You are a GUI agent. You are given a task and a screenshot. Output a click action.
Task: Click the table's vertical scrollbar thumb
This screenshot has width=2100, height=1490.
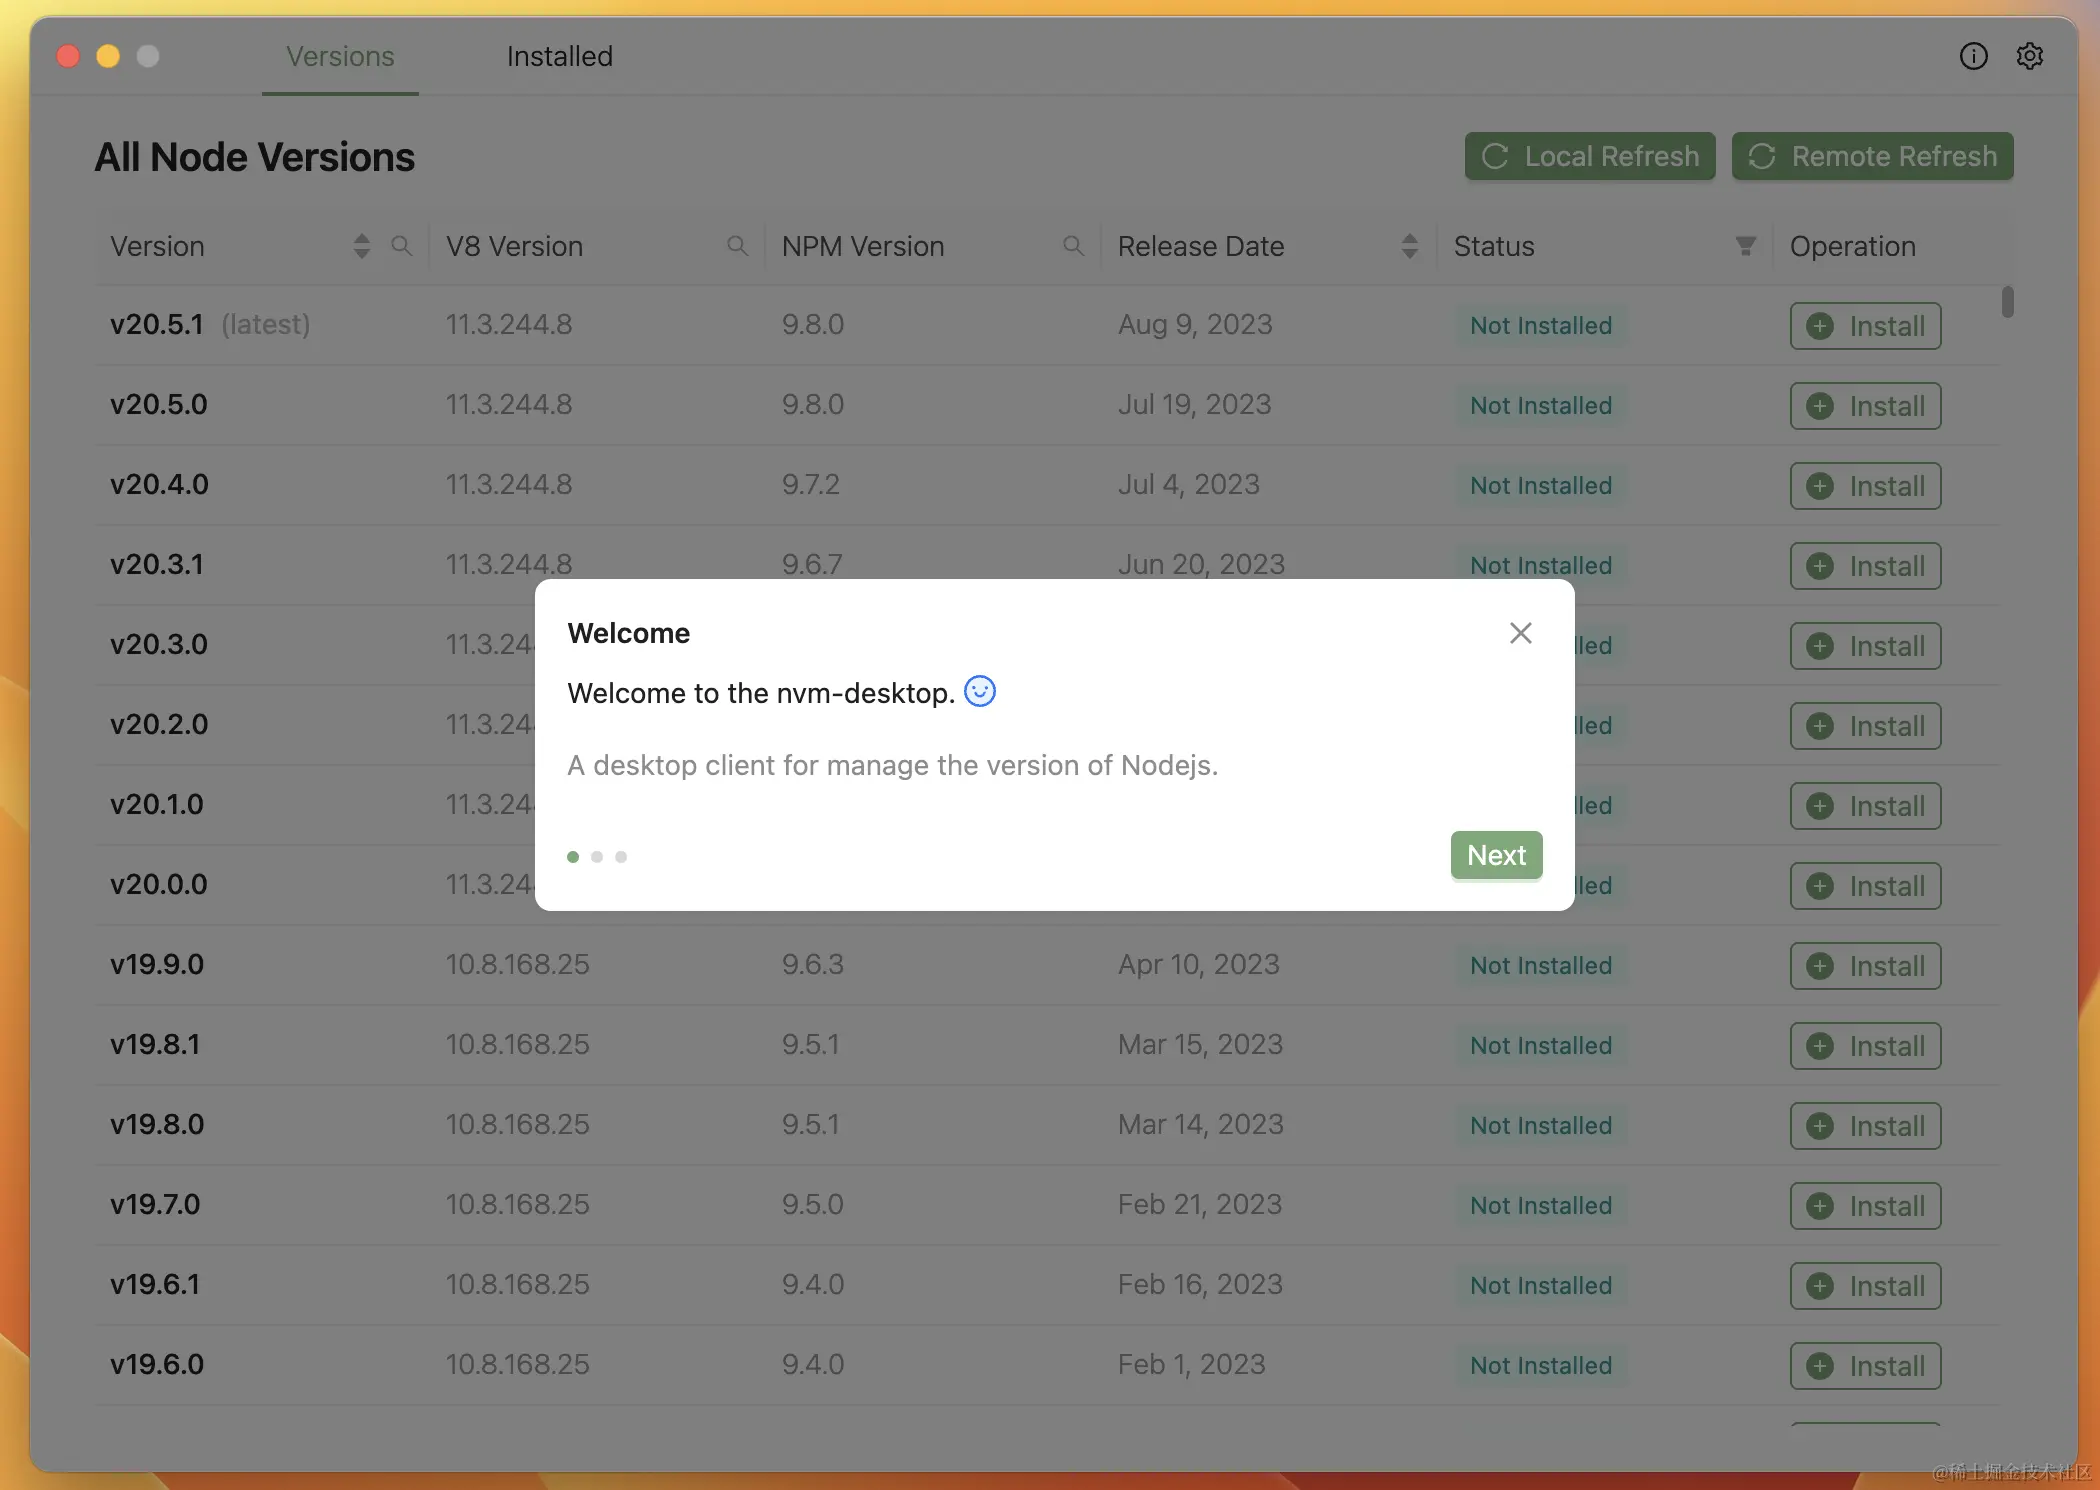(2007, 301)
